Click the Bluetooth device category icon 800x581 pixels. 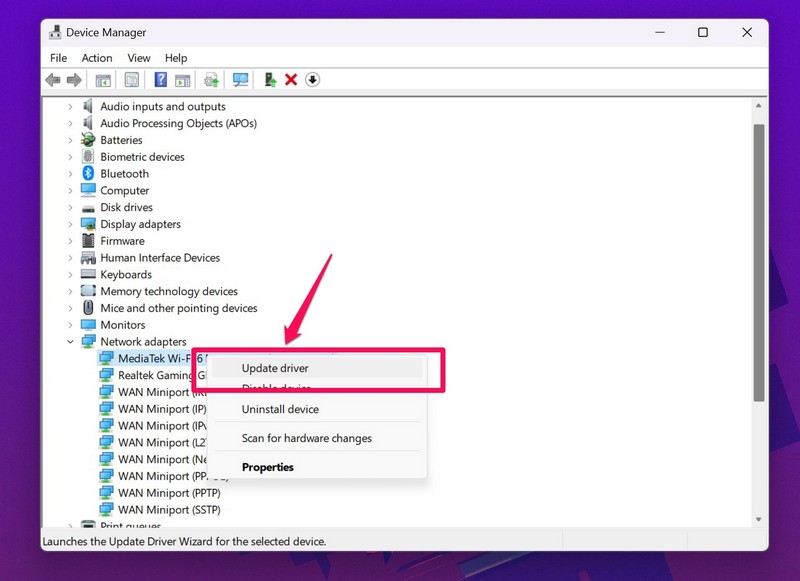point(89,174)
